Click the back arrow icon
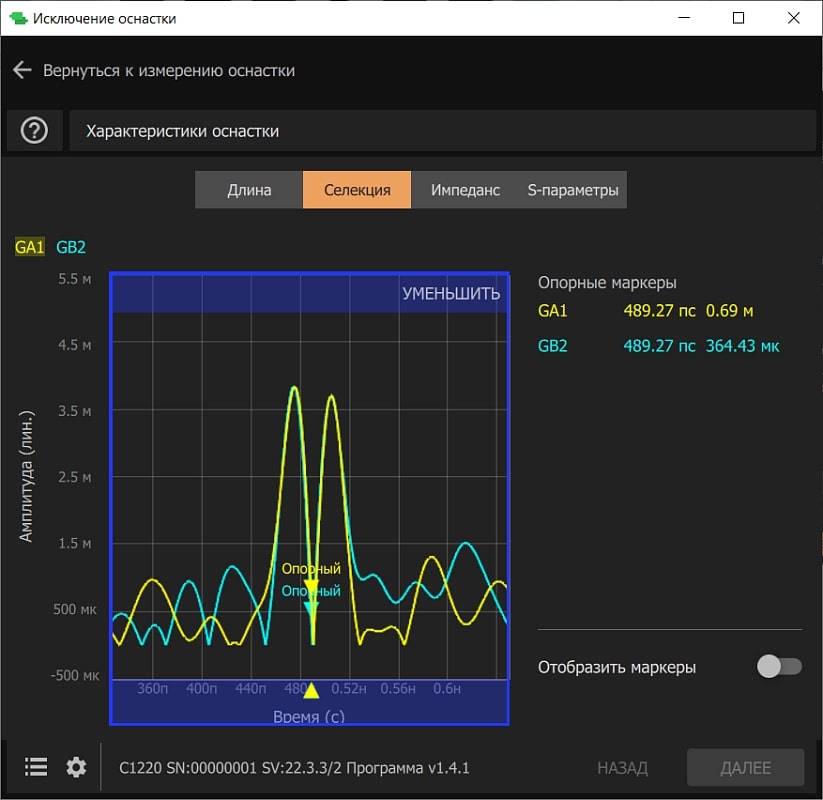 tap(22, 71)
